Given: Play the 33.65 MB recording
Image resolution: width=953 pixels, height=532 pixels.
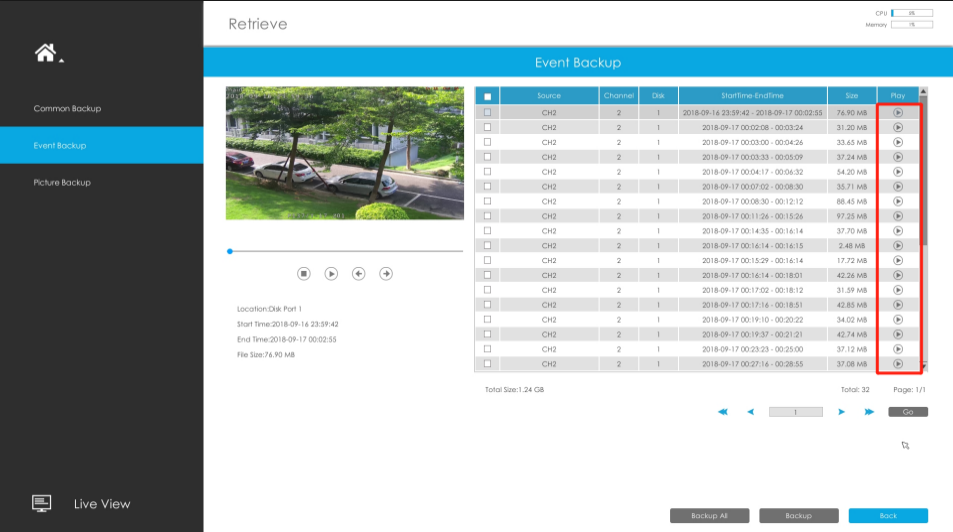Looking at the screenshot, I should coord(898,142).
